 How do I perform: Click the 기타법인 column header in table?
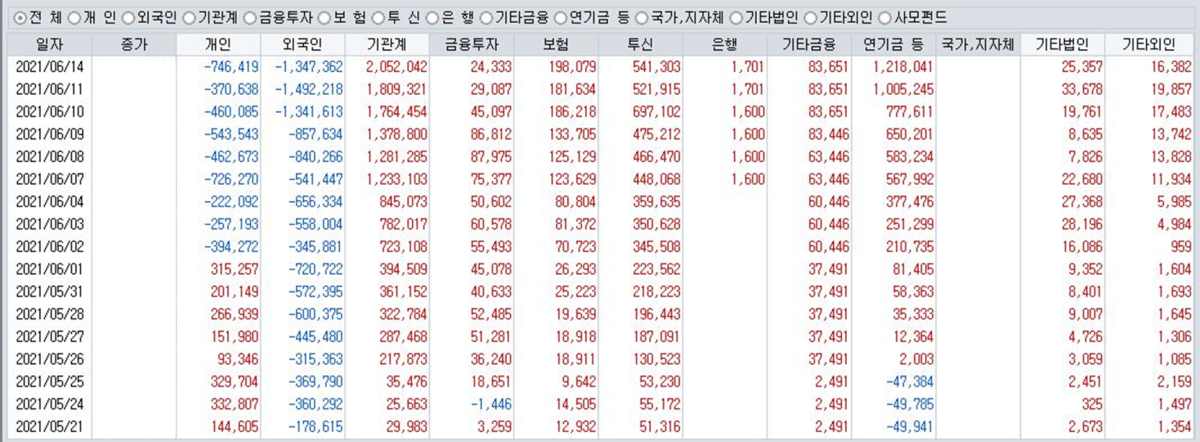pos(1063,44)
